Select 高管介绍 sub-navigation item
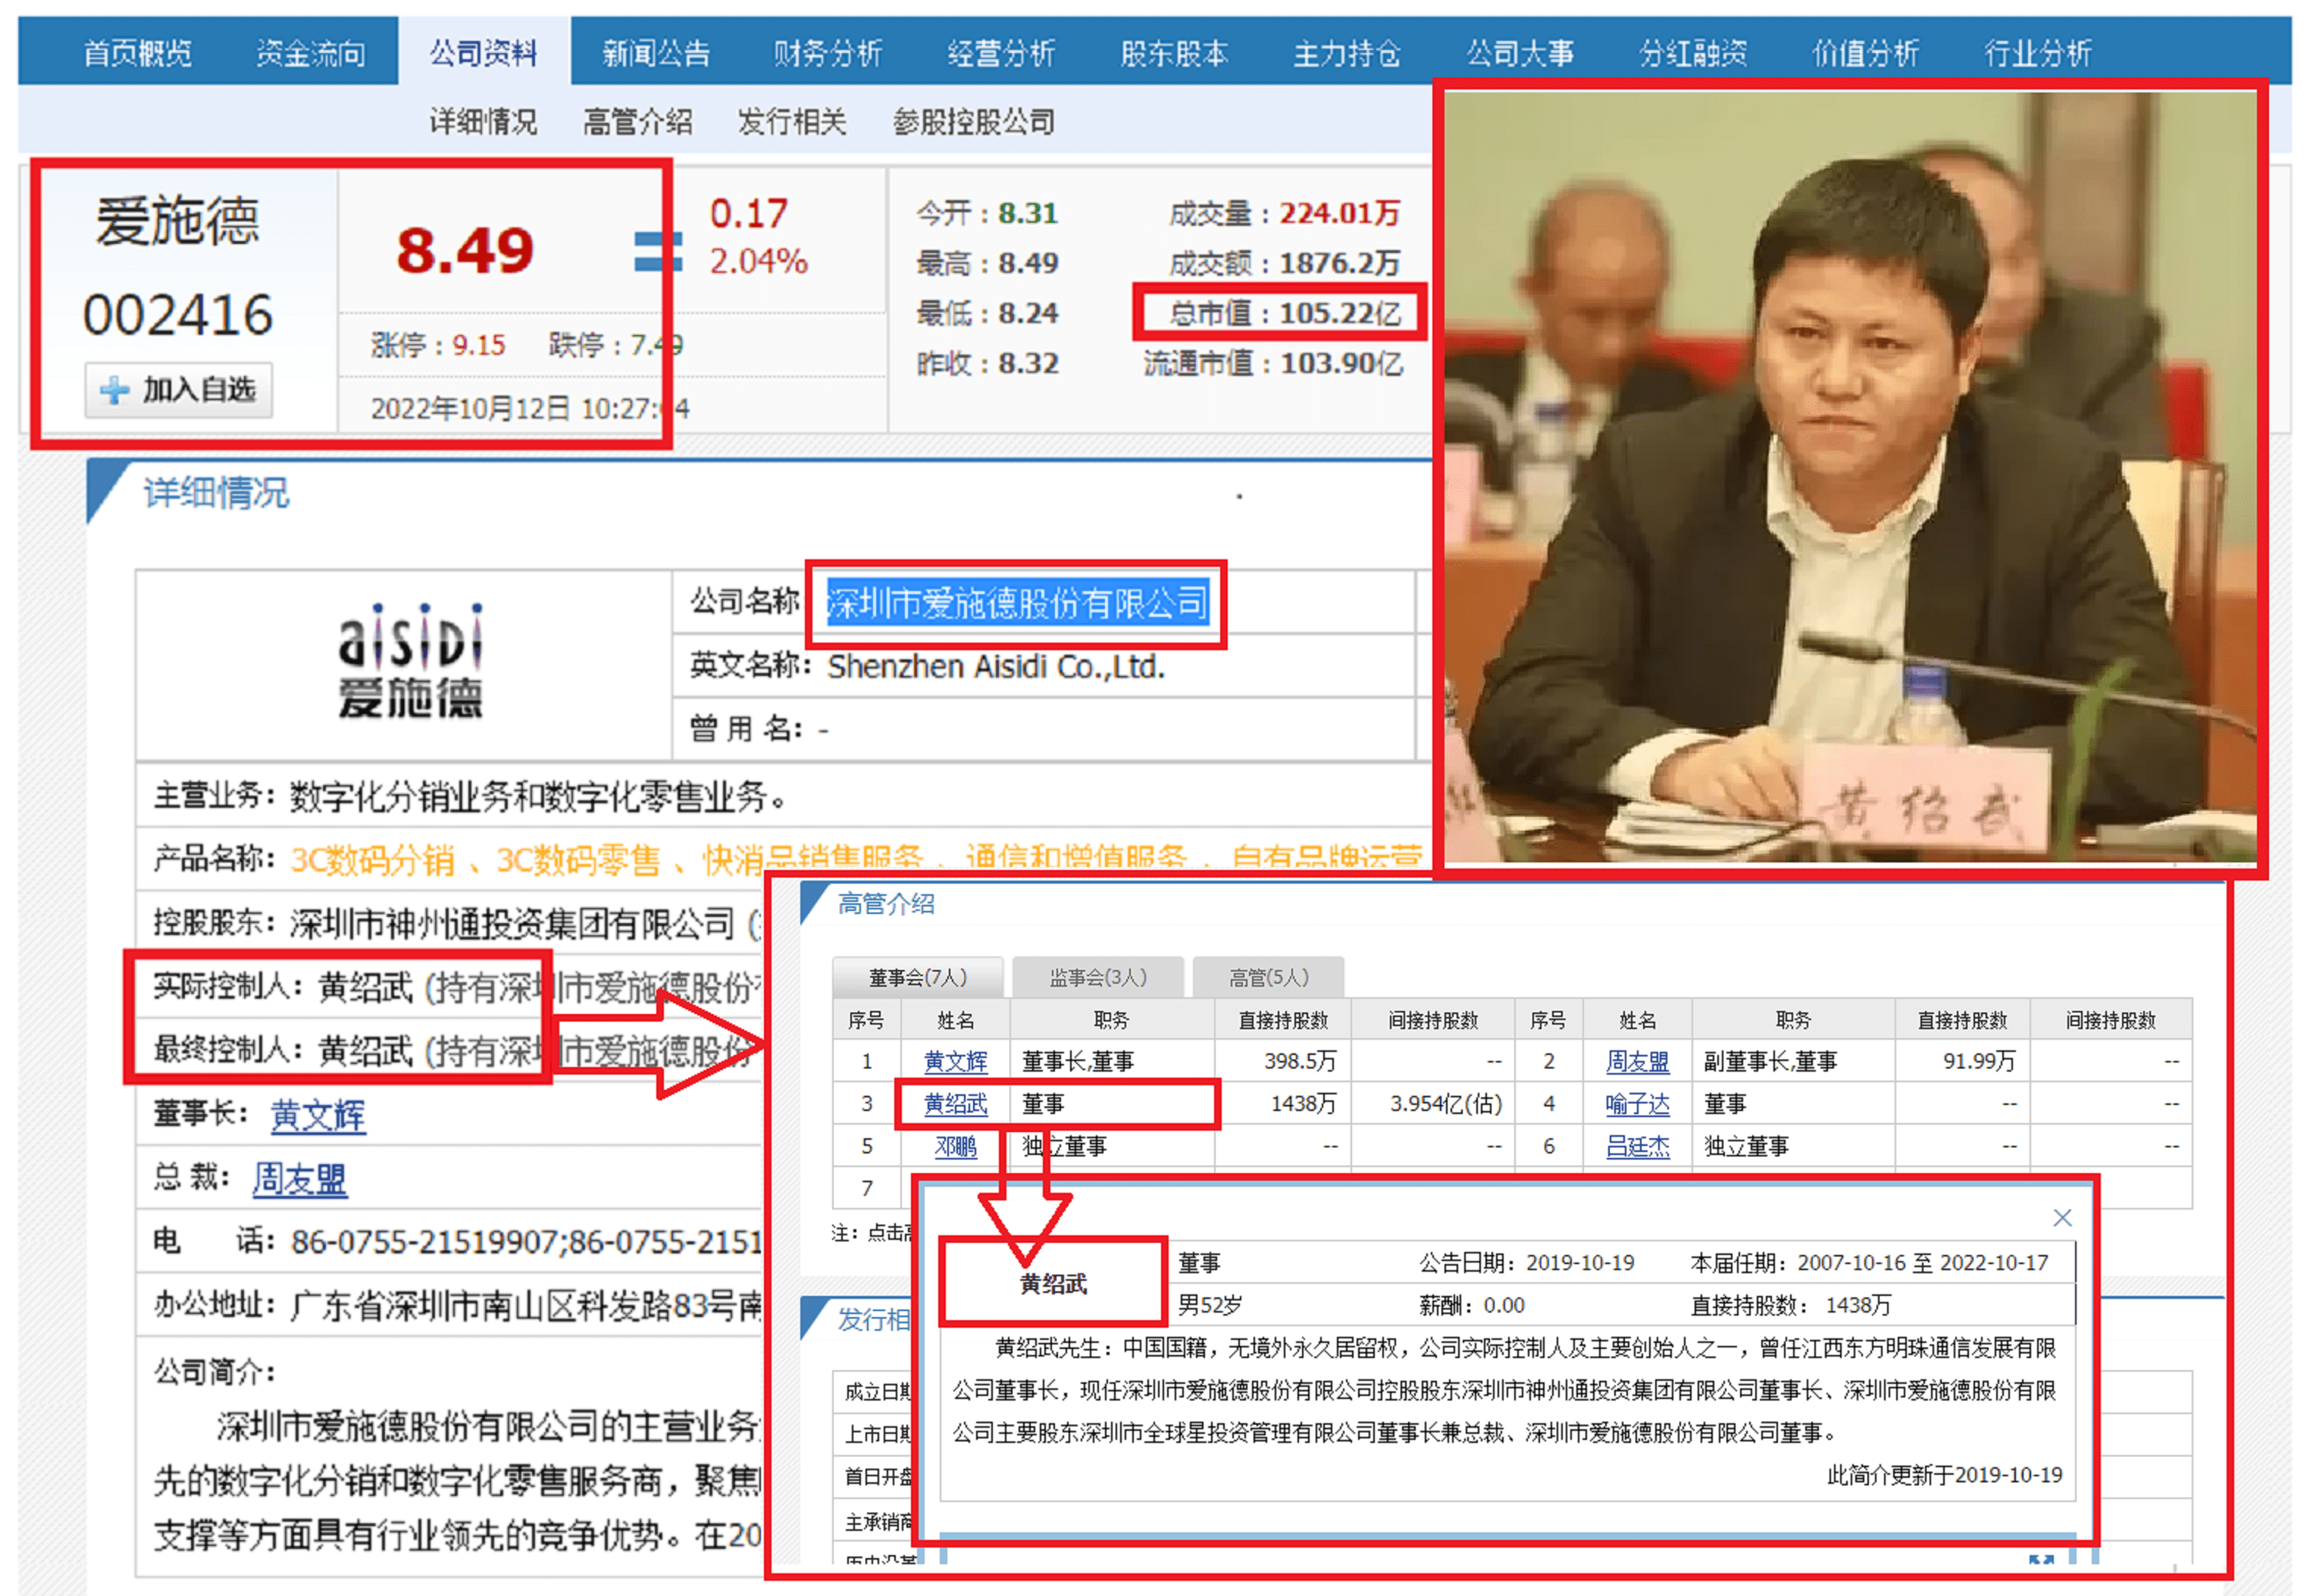 638,122
